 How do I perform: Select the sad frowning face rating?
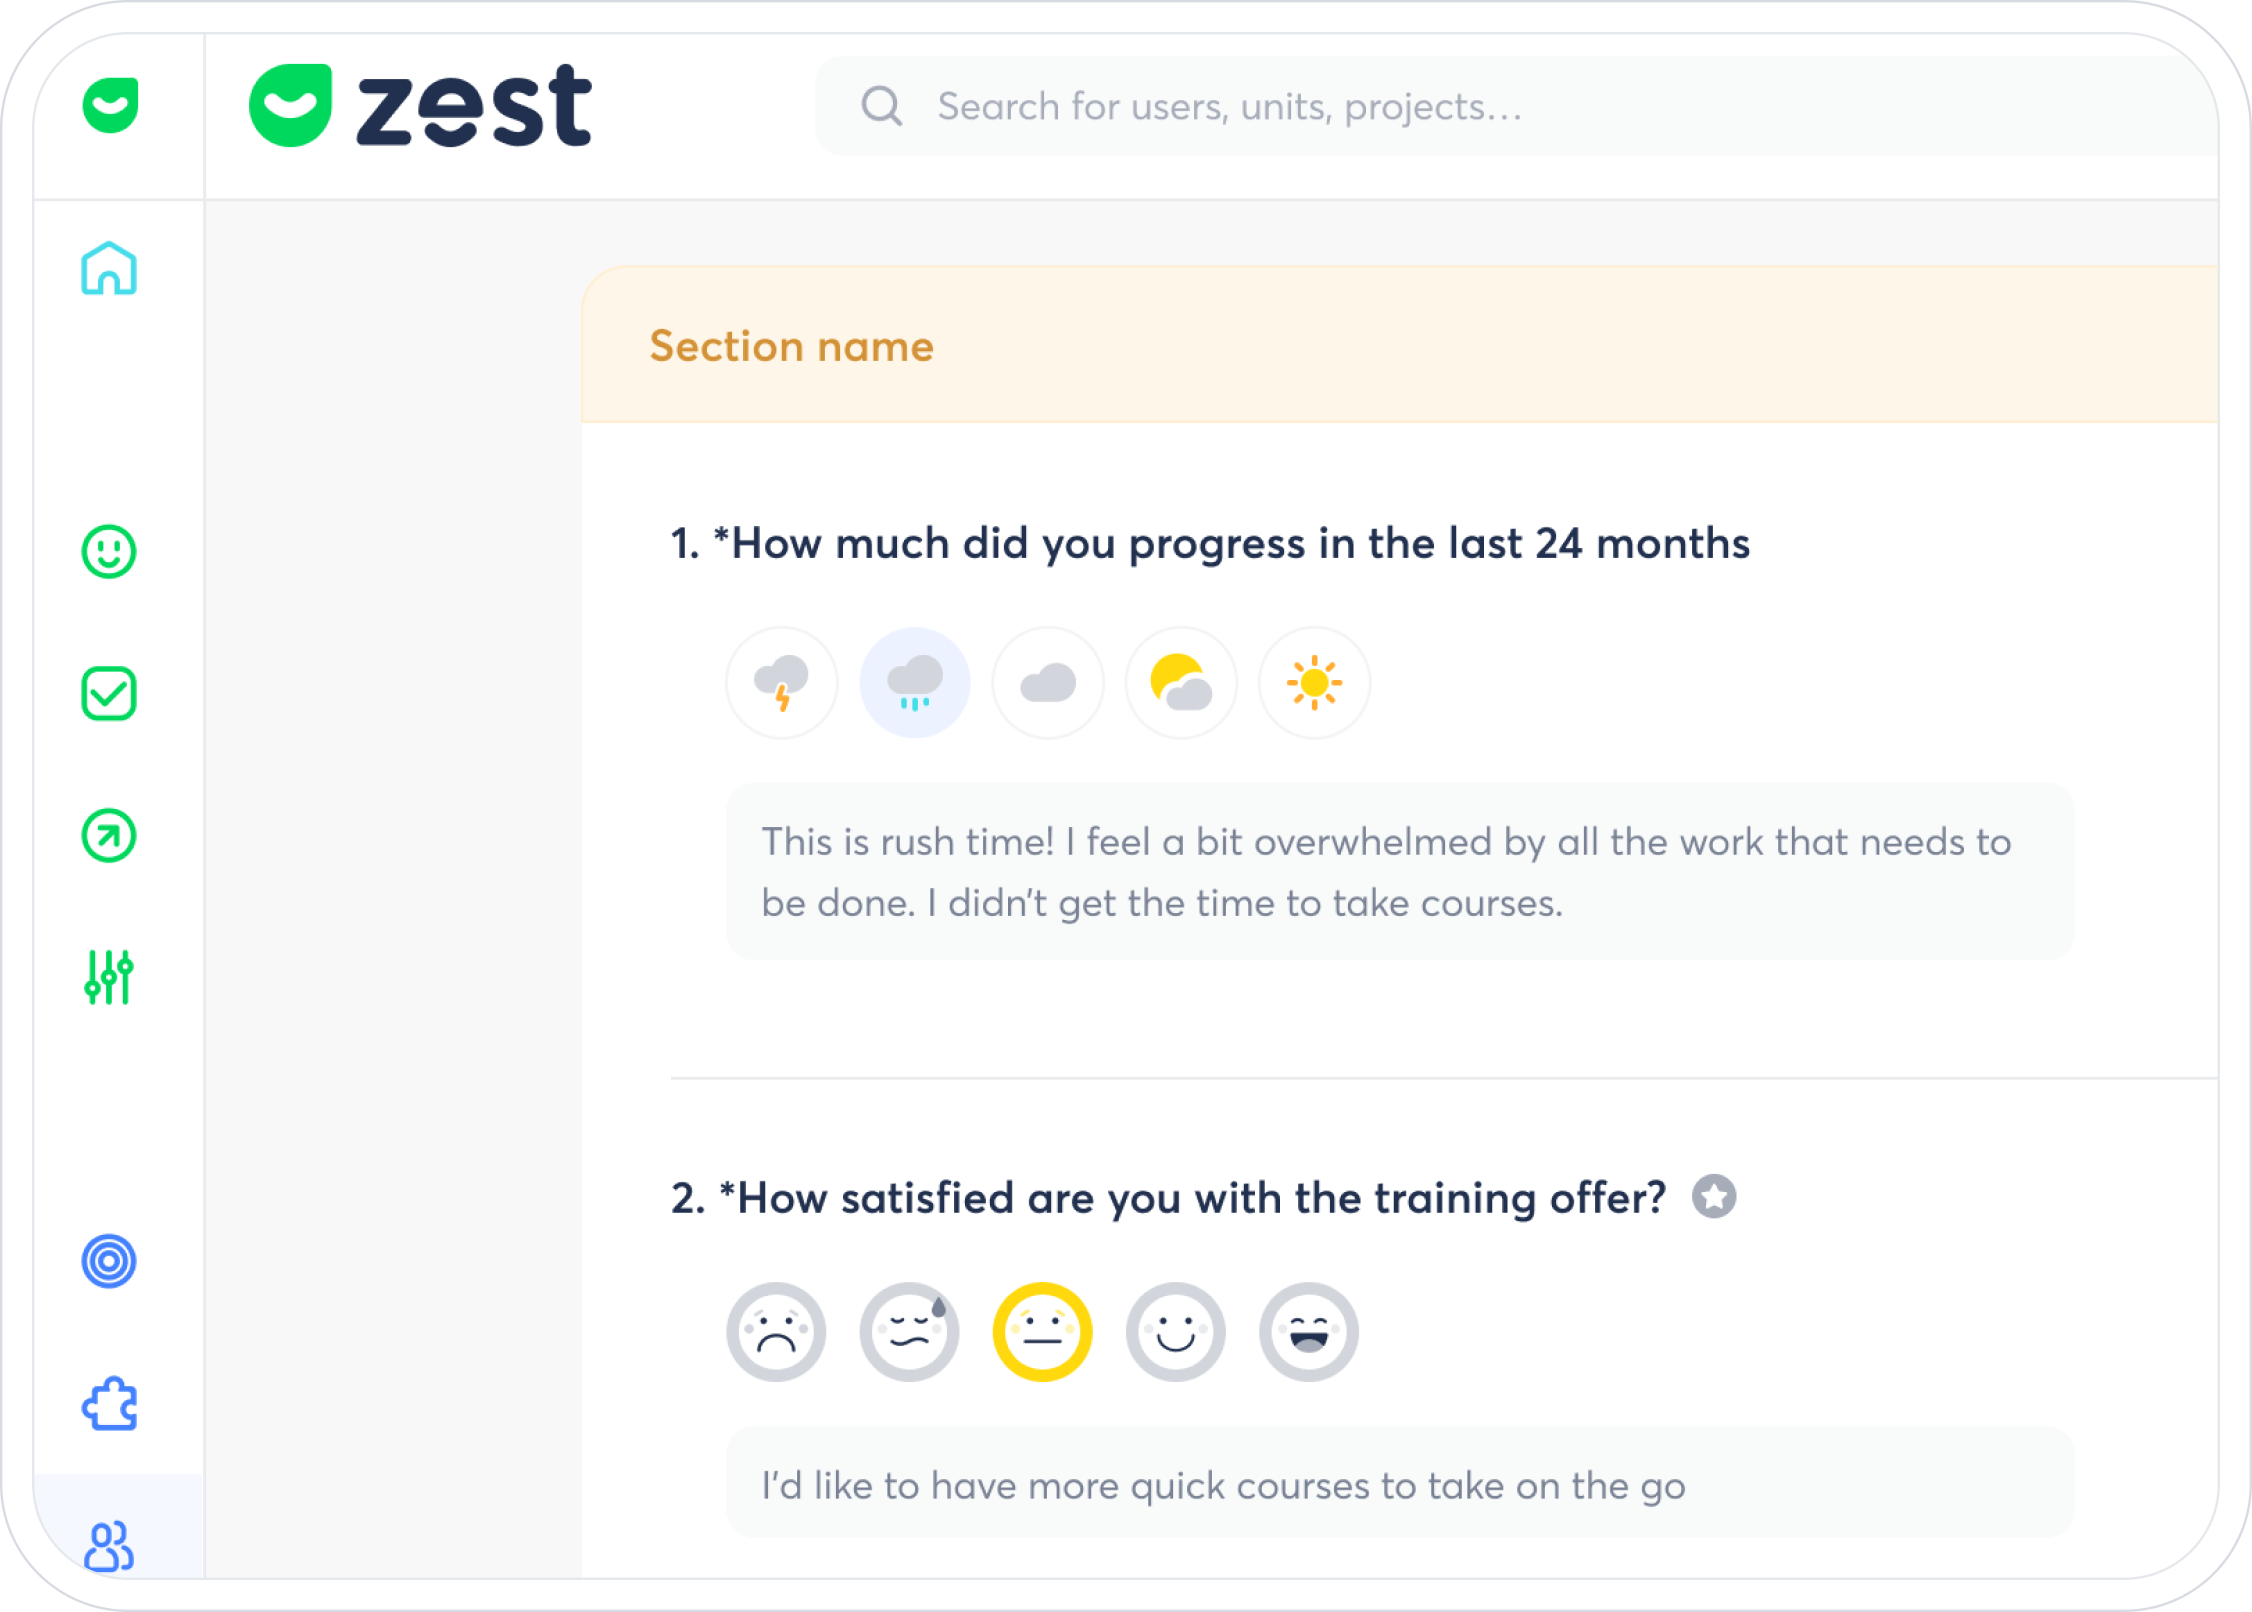point(776,1332)
